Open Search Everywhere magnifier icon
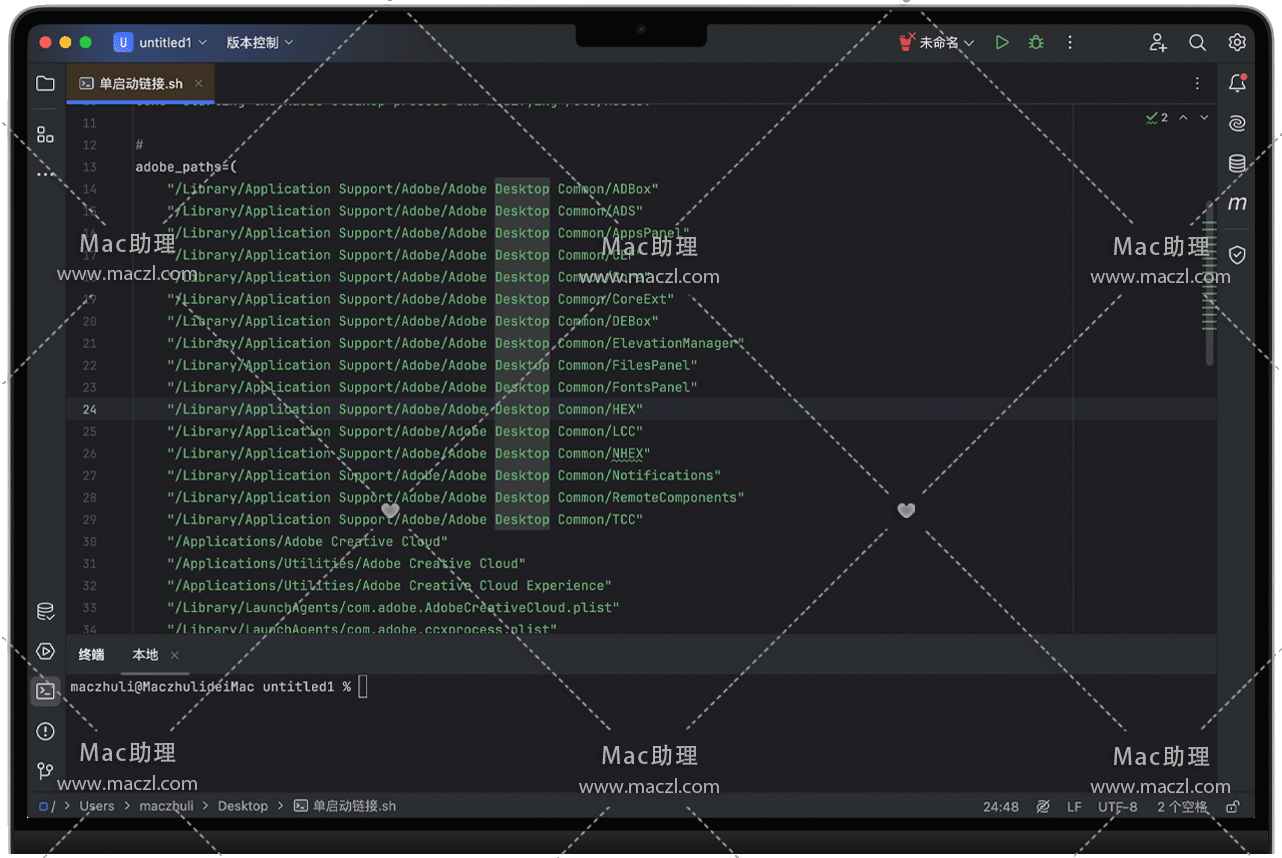The width and height of the screenshot is (1282, 858). (x=1197, y=43)
